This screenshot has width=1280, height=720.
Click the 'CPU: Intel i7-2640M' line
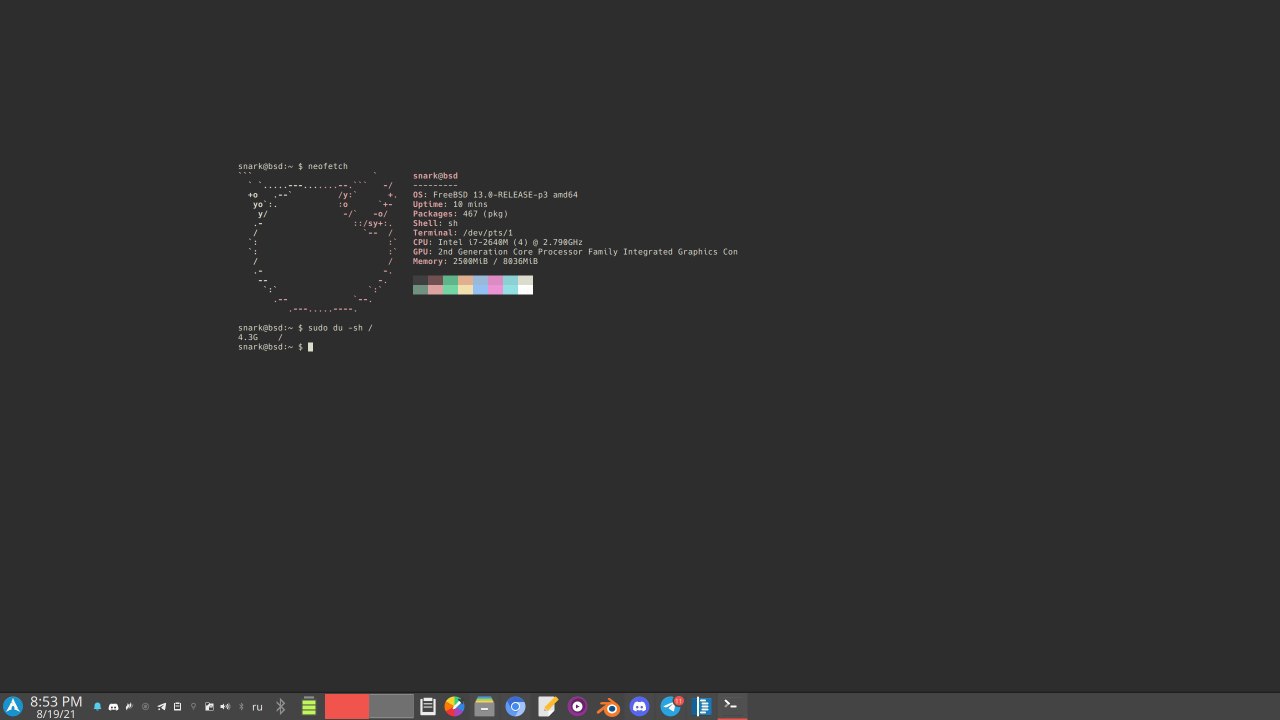(x=498, y=242)
